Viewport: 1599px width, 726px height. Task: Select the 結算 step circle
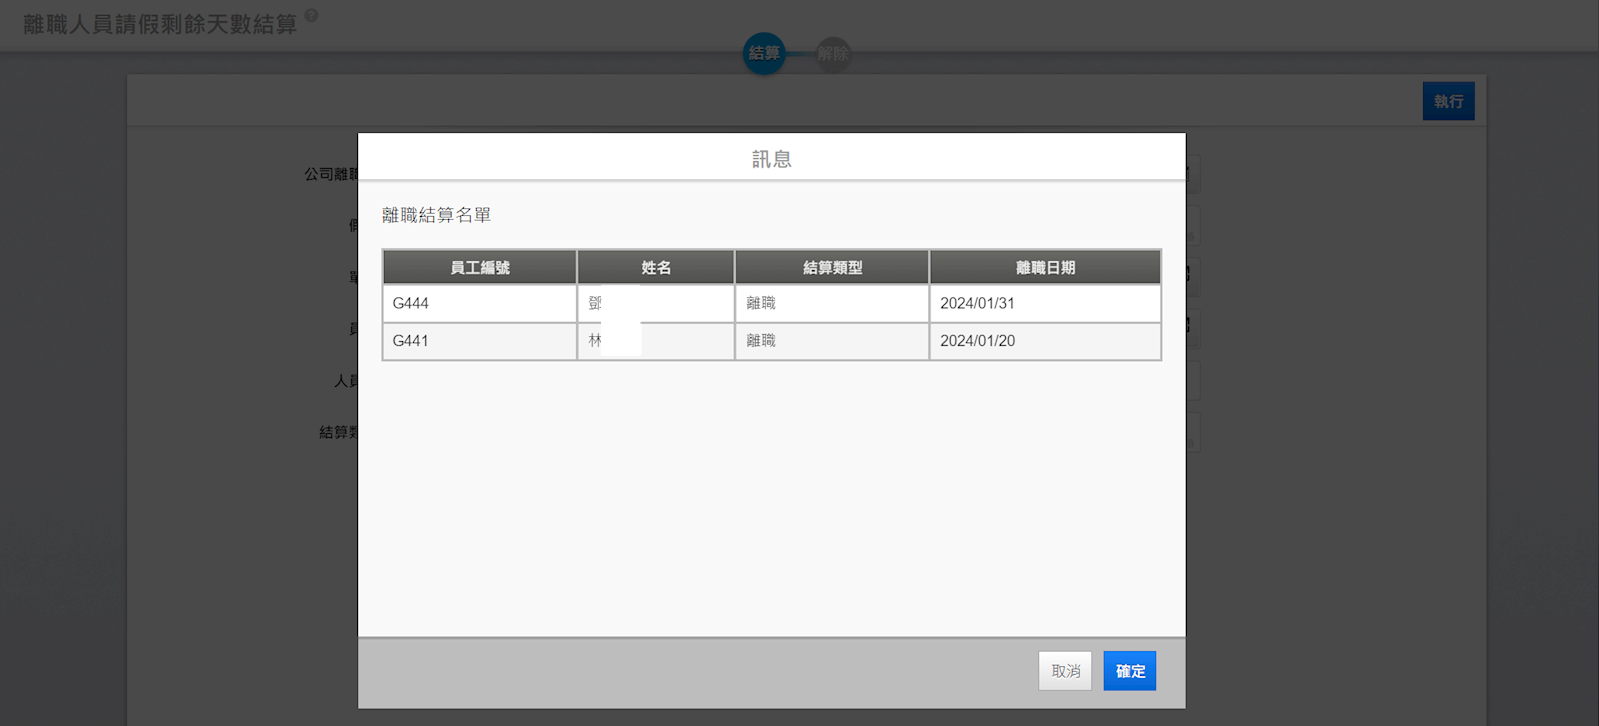(764, 53)
